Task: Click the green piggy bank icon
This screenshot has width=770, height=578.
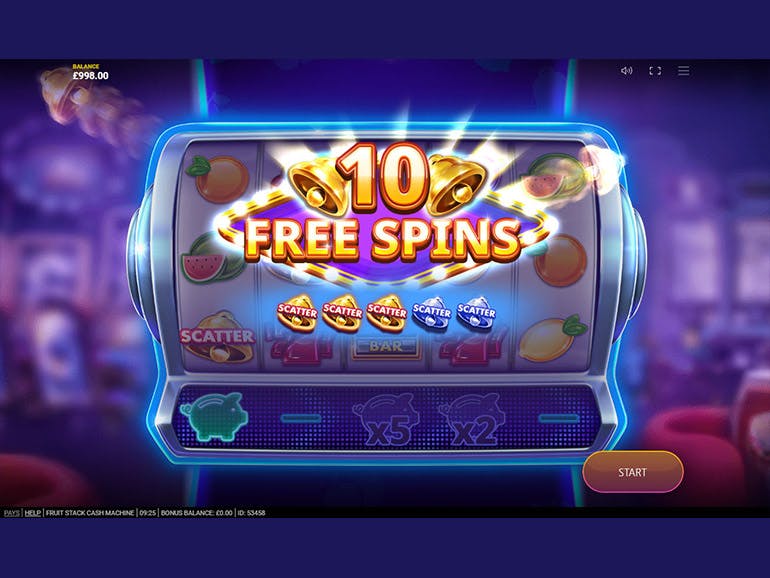Action: coord(214,416)
